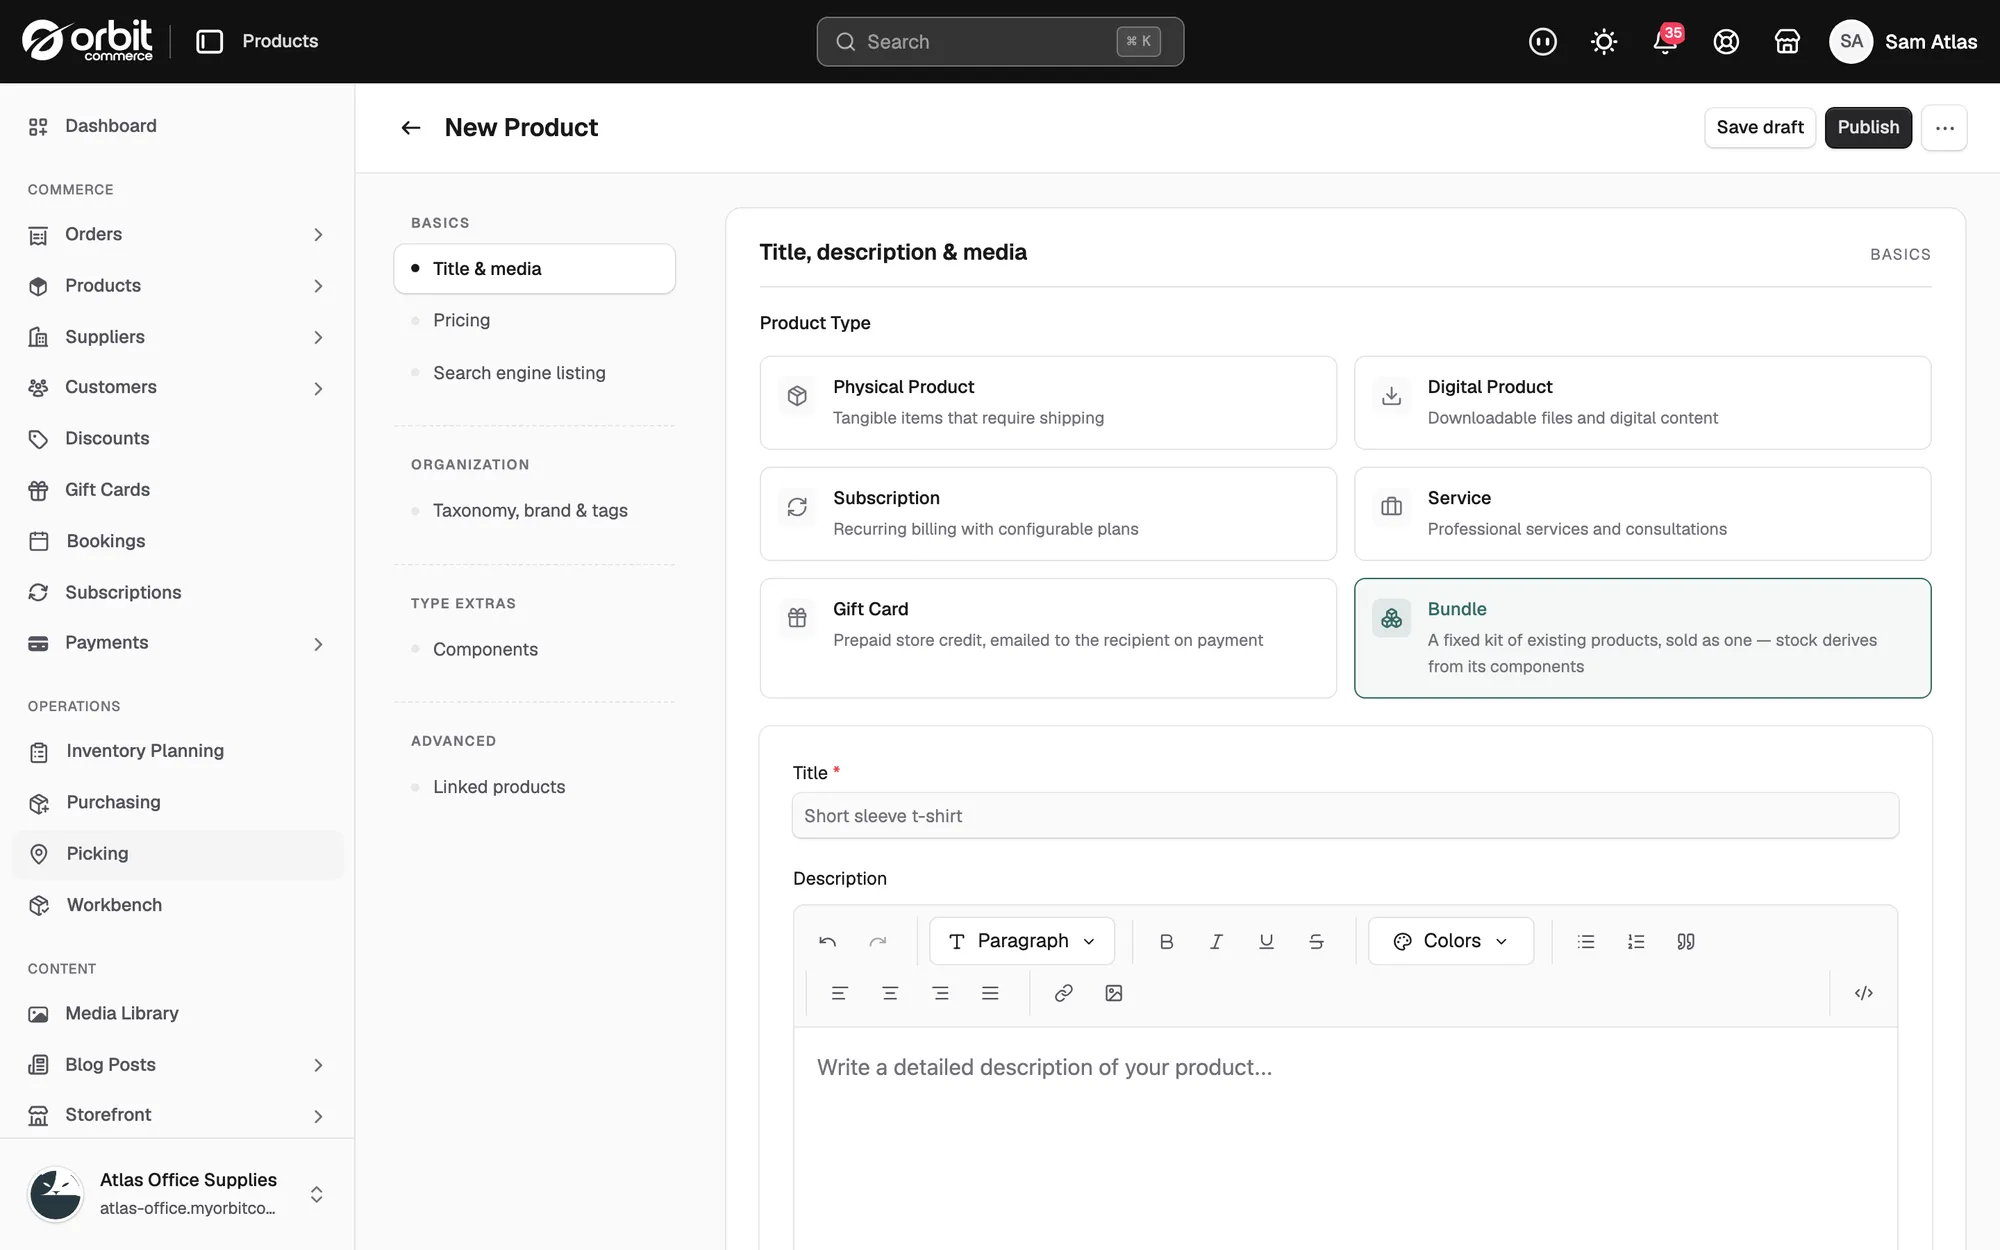
Task: Open the Media Library
Action: point(177,1014)
